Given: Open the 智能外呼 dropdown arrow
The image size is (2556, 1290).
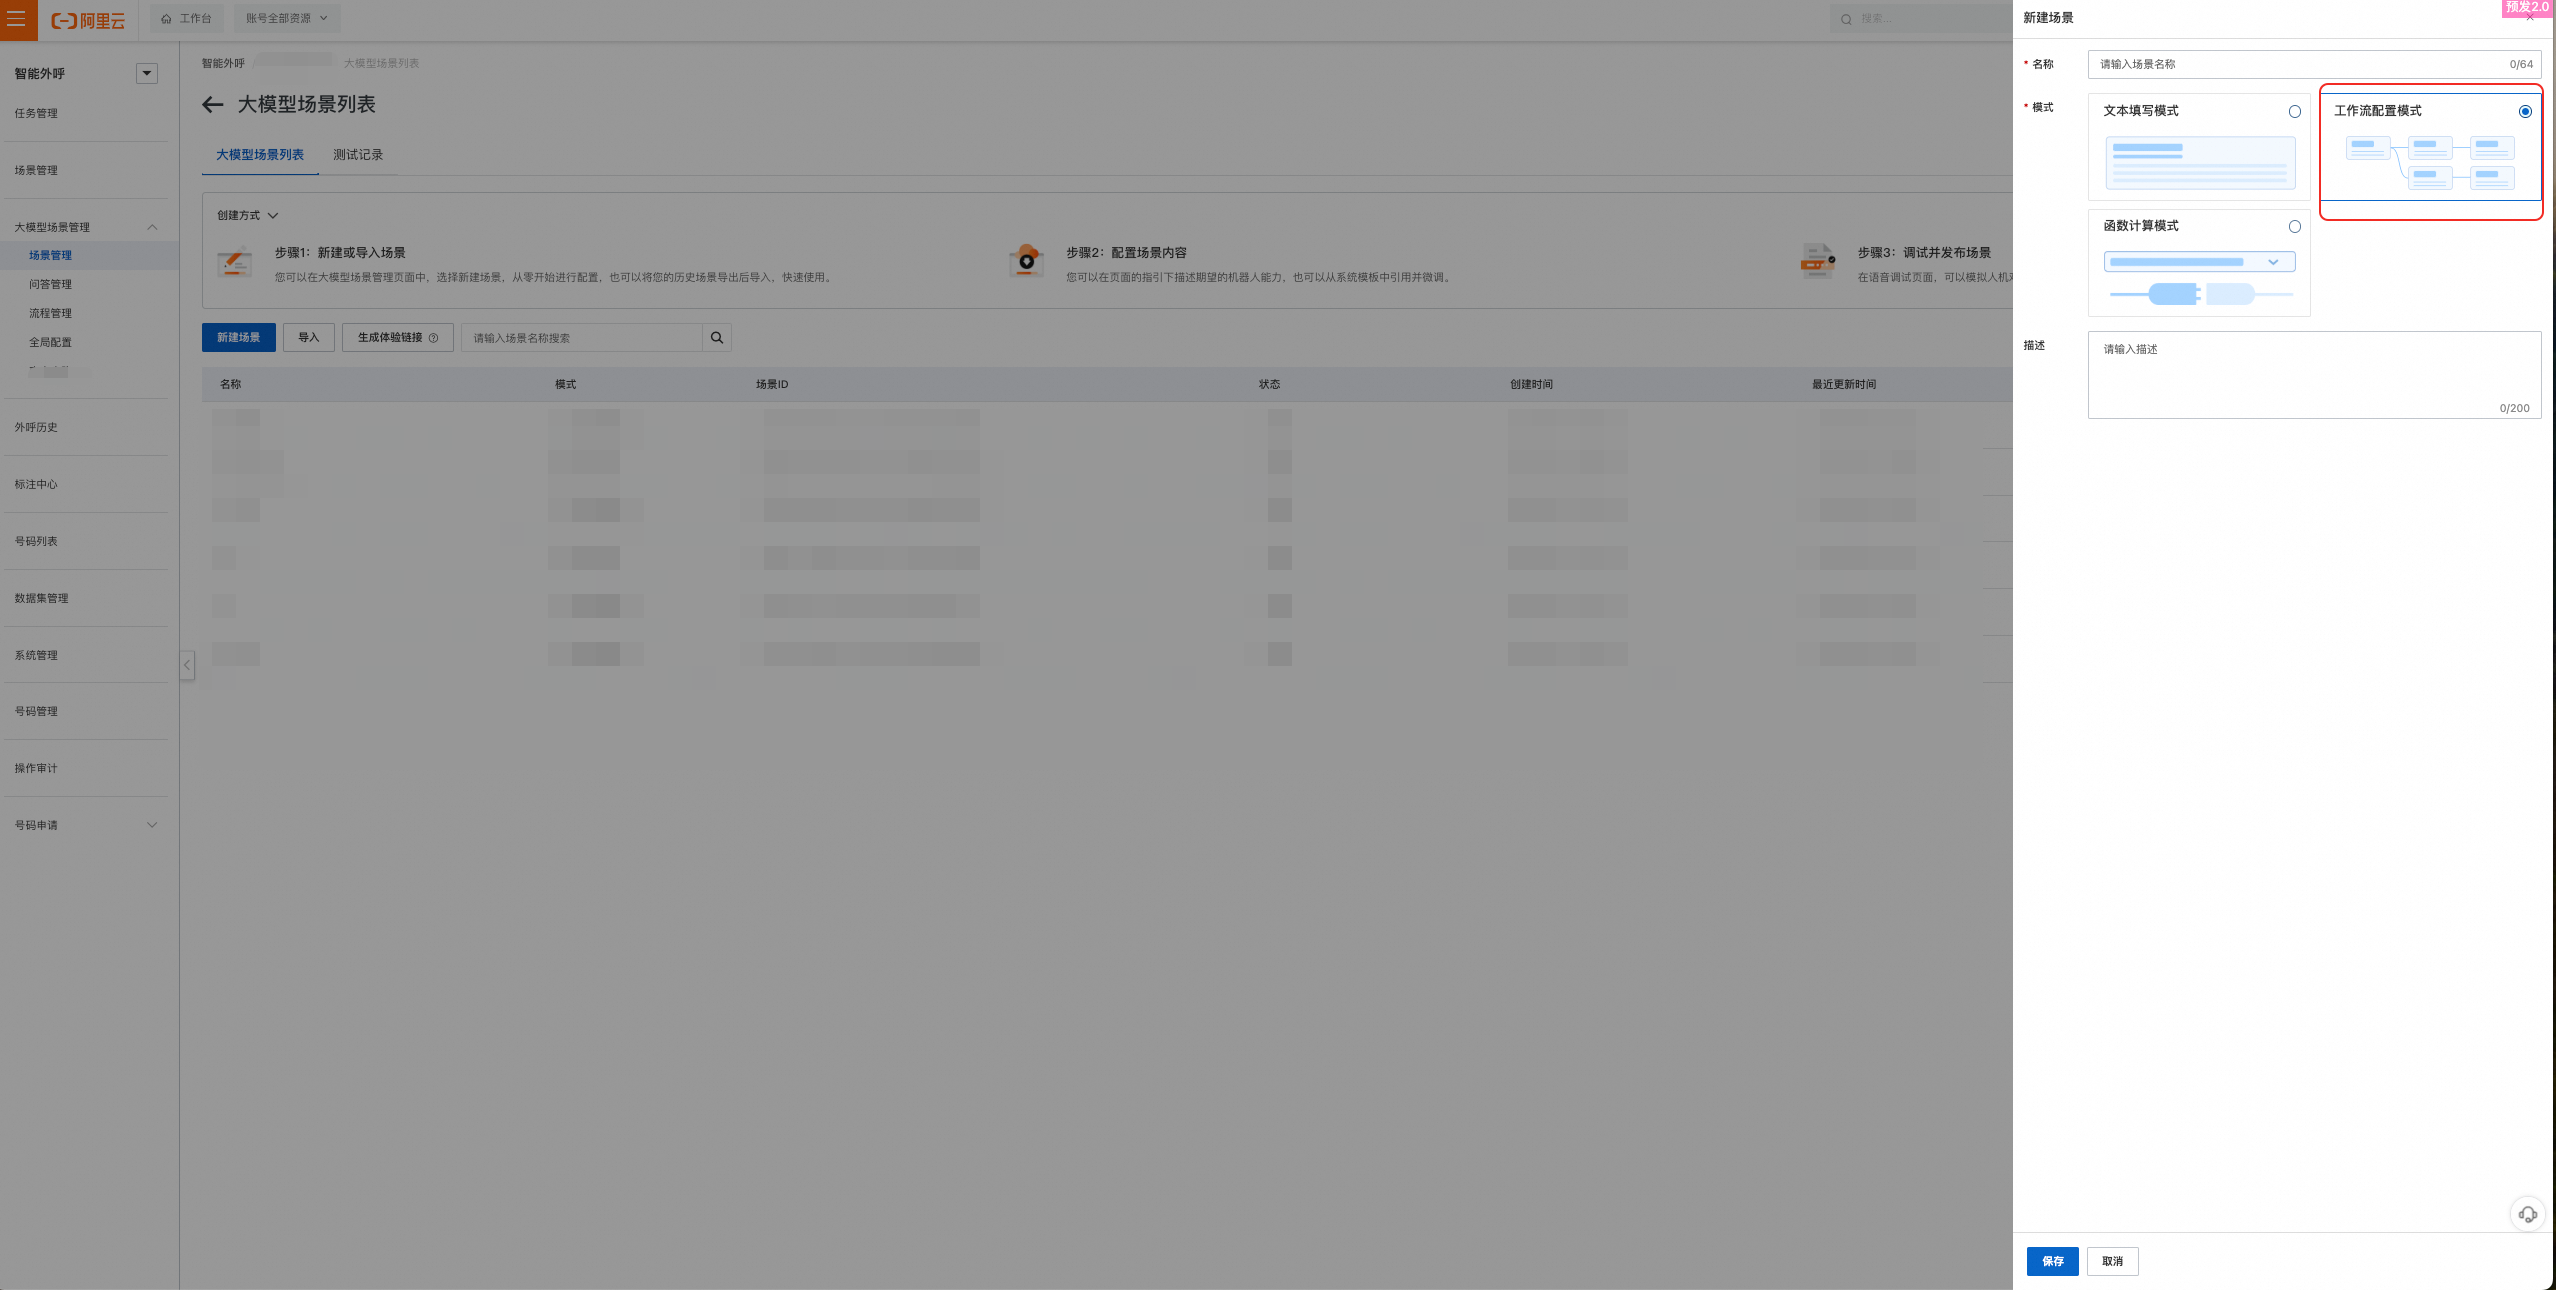Looking at the screenshot, I should [147, 73].
